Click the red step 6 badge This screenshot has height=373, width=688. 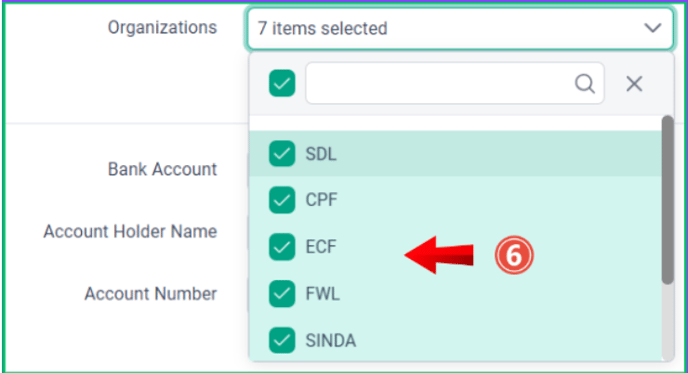pos(514,255)
